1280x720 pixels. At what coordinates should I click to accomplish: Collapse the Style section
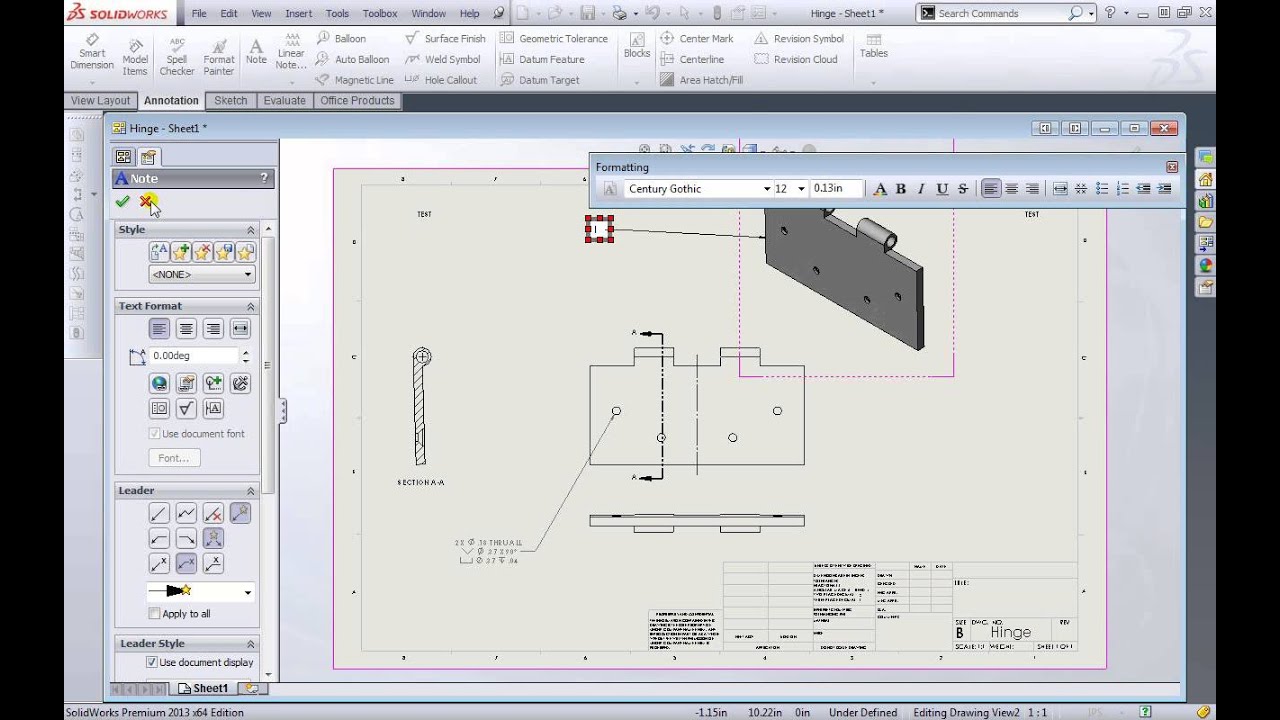251,230
